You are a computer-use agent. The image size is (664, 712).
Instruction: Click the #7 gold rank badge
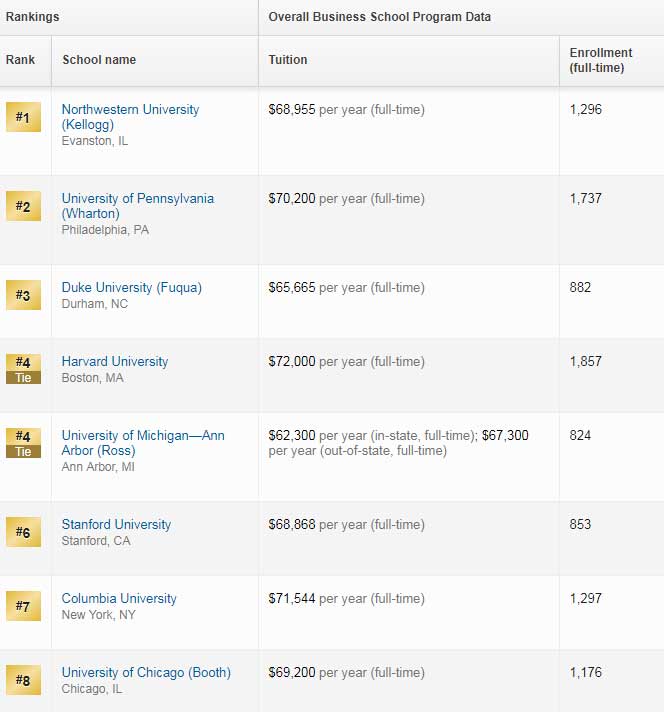tap(23, 607)
